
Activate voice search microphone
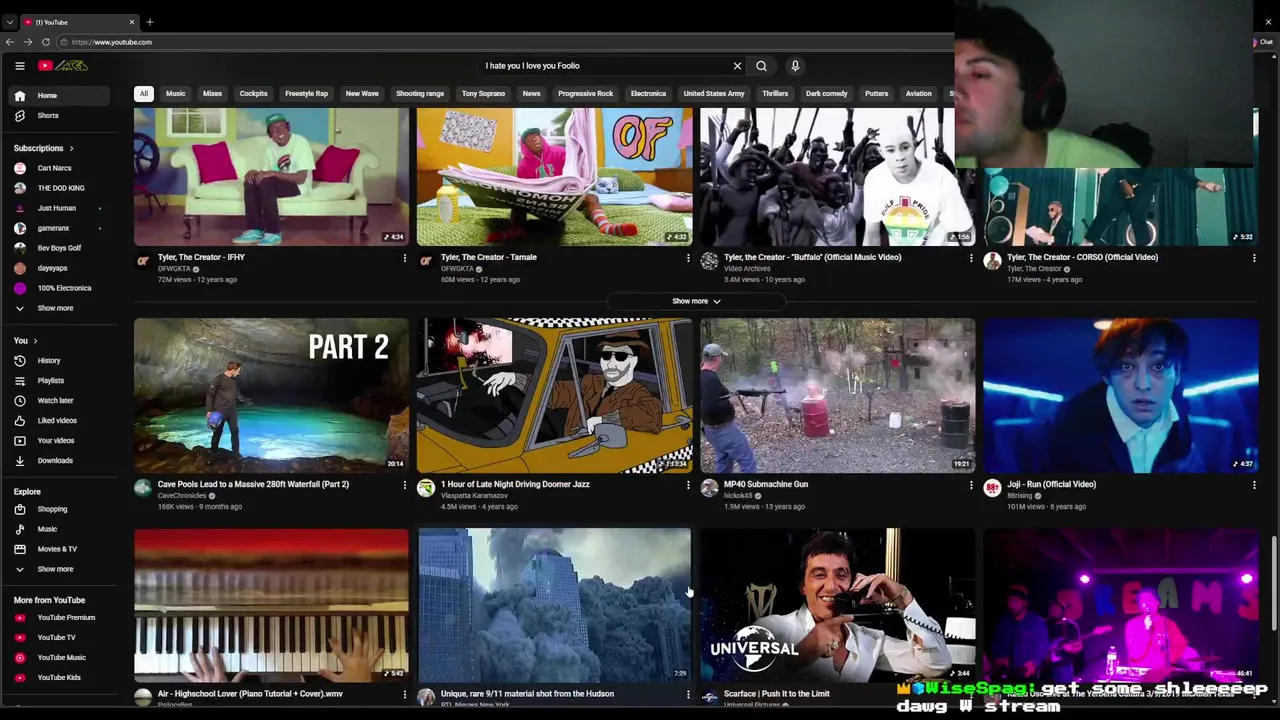click(795, 66)
